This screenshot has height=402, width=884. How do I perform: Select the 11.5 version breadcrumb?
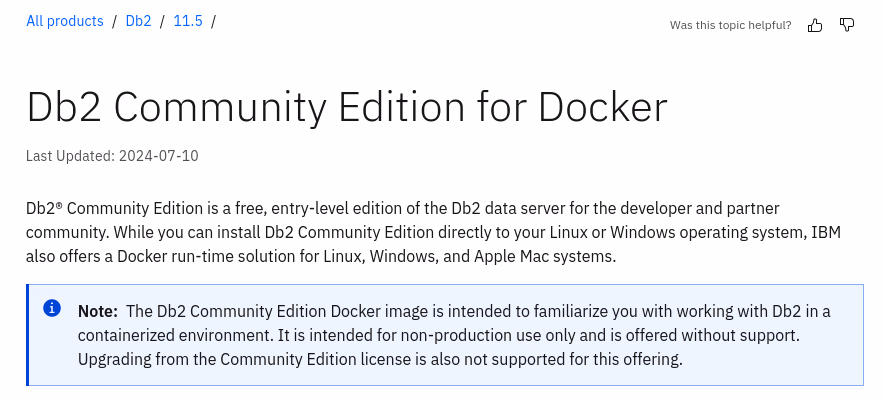pyautogui.click(x=188, y=21)
